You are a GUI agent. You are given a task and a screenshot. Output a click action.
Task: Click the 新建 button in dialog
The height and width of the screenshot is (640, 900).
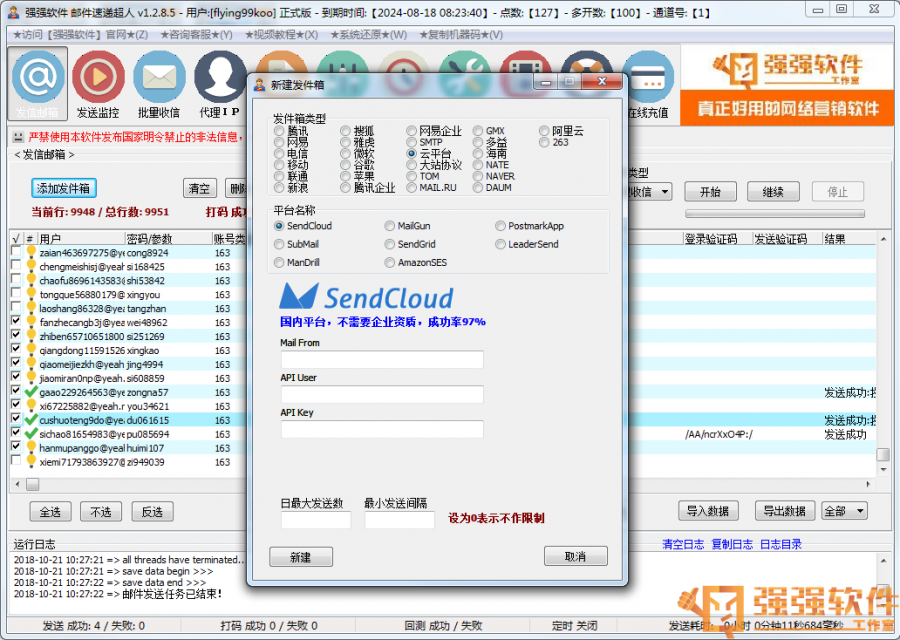[x=301, y=557]
